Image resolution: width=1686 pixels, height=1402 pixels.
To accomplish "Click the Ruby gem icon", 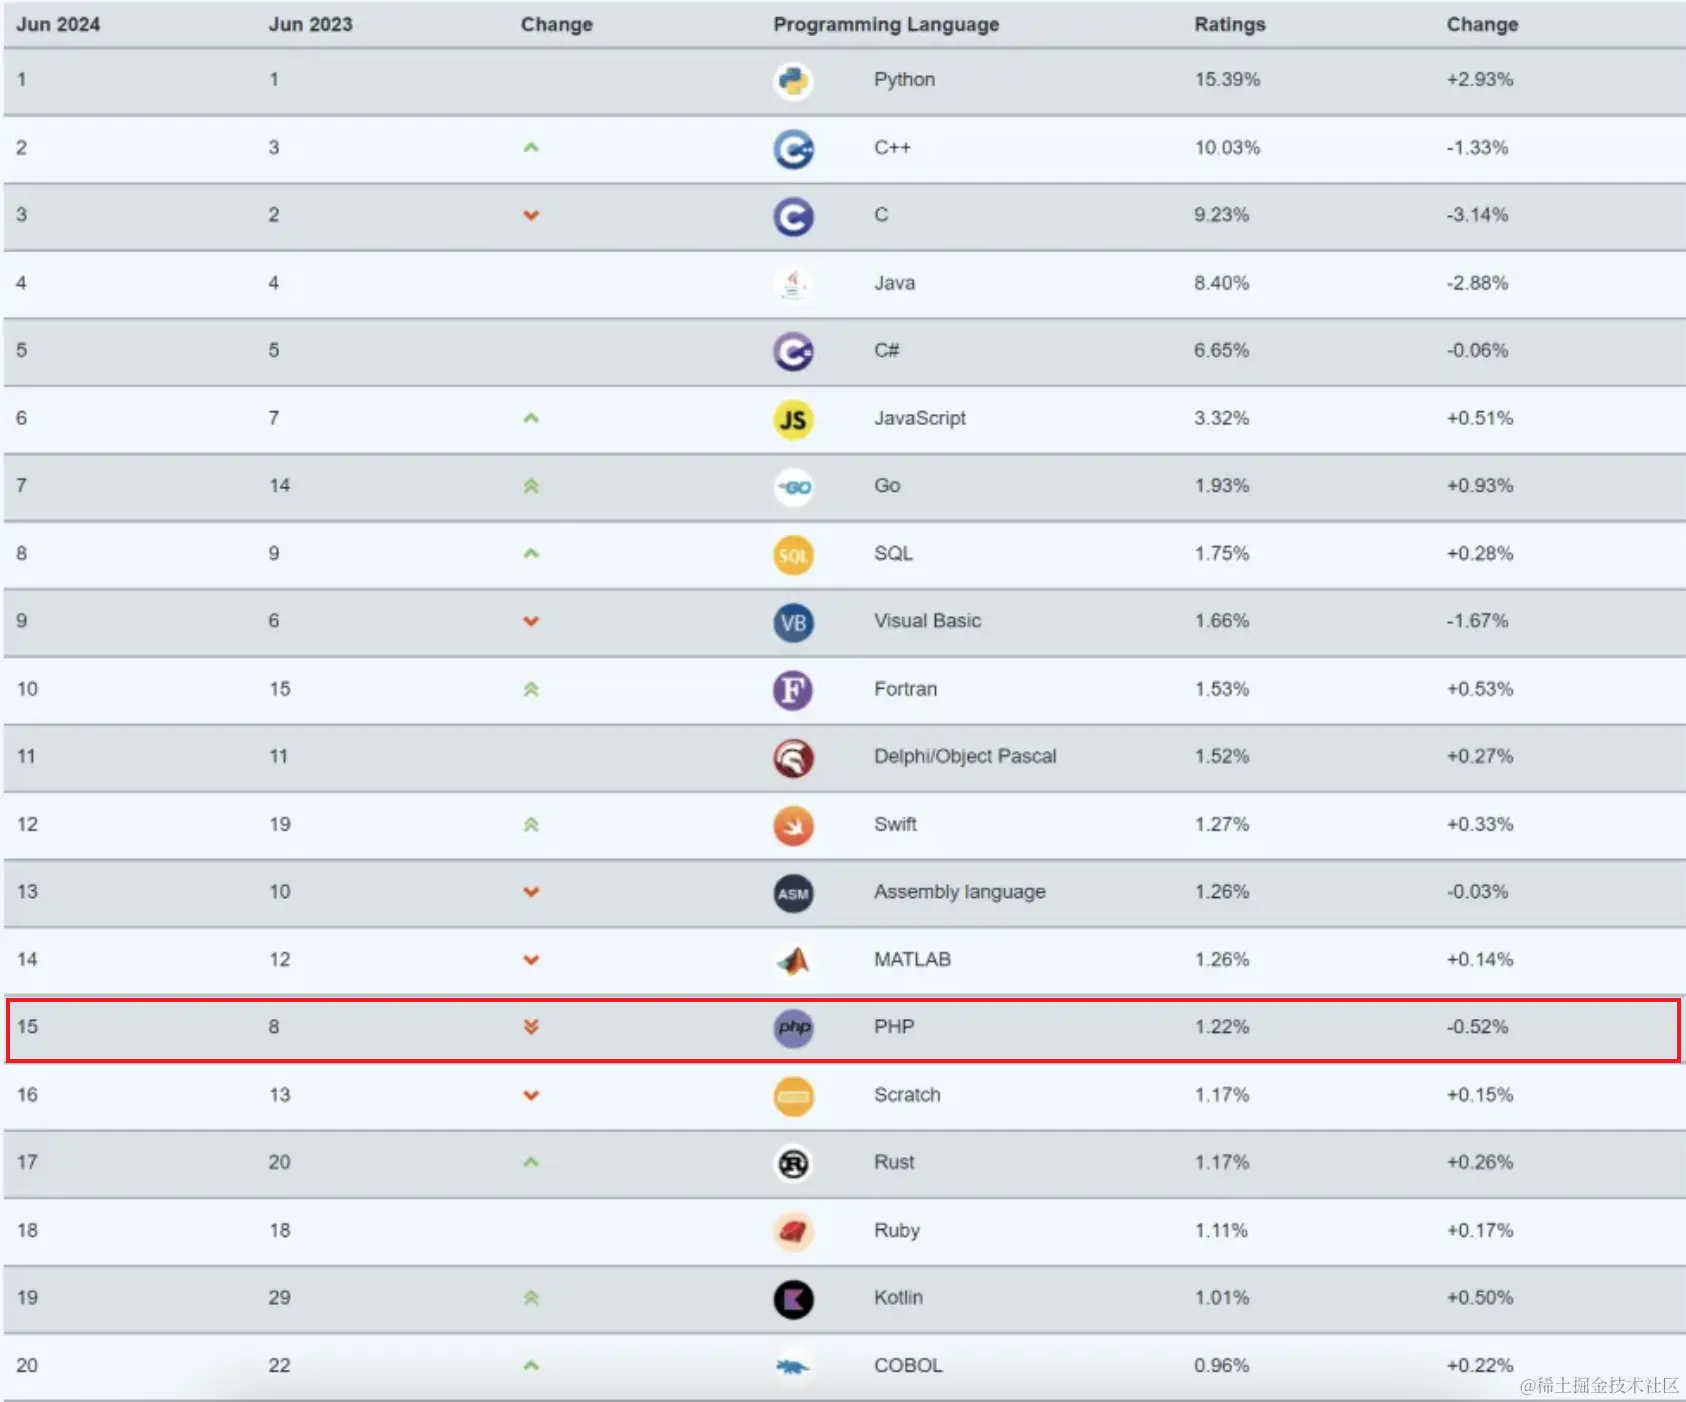I will tap(793, 1232).
